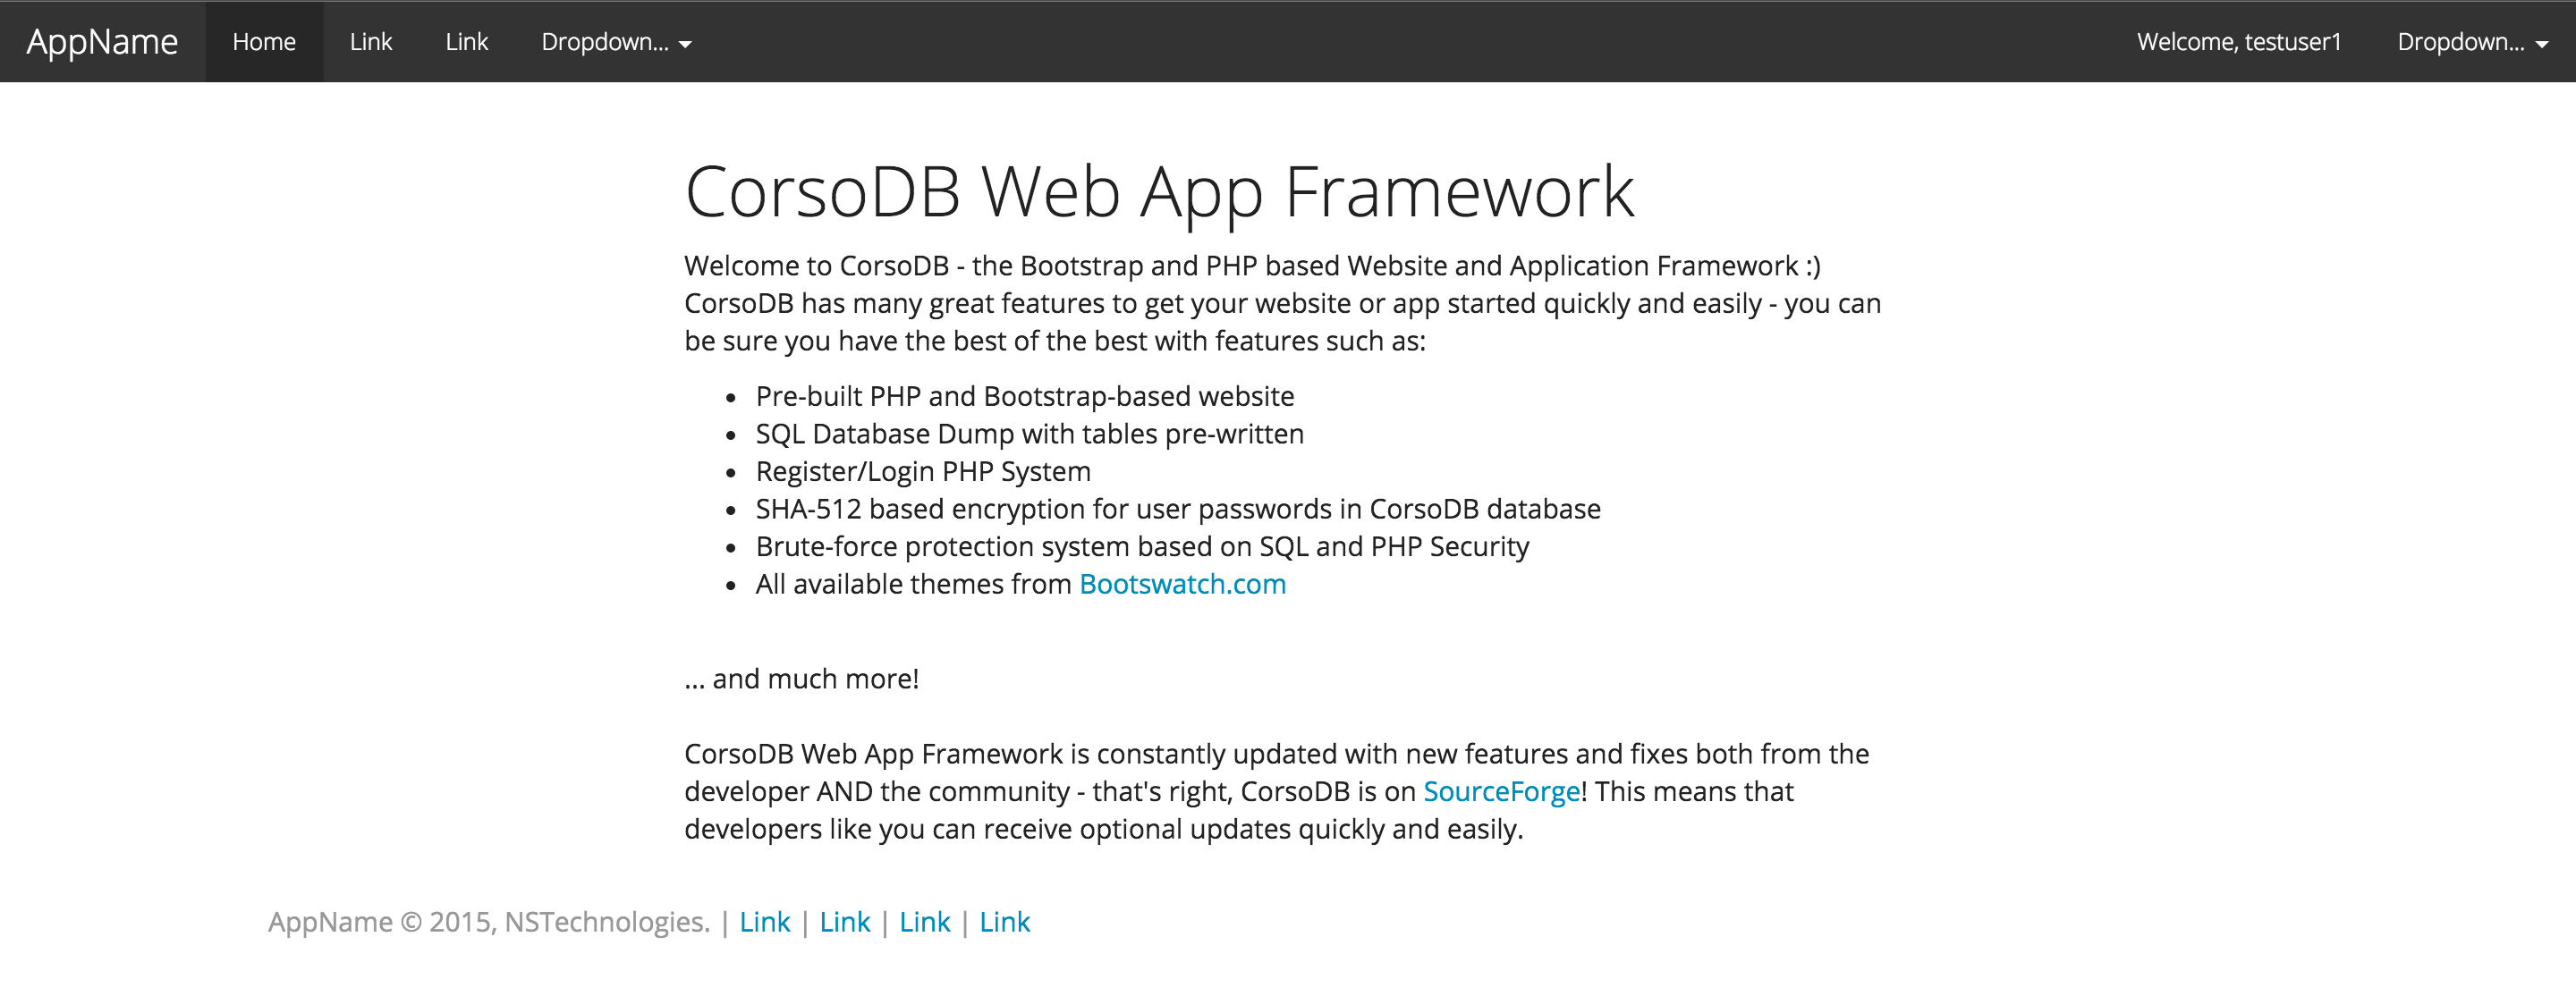
Task: Expand the Dropdown in the top-right corner
Action: (x=2468, y=42)
